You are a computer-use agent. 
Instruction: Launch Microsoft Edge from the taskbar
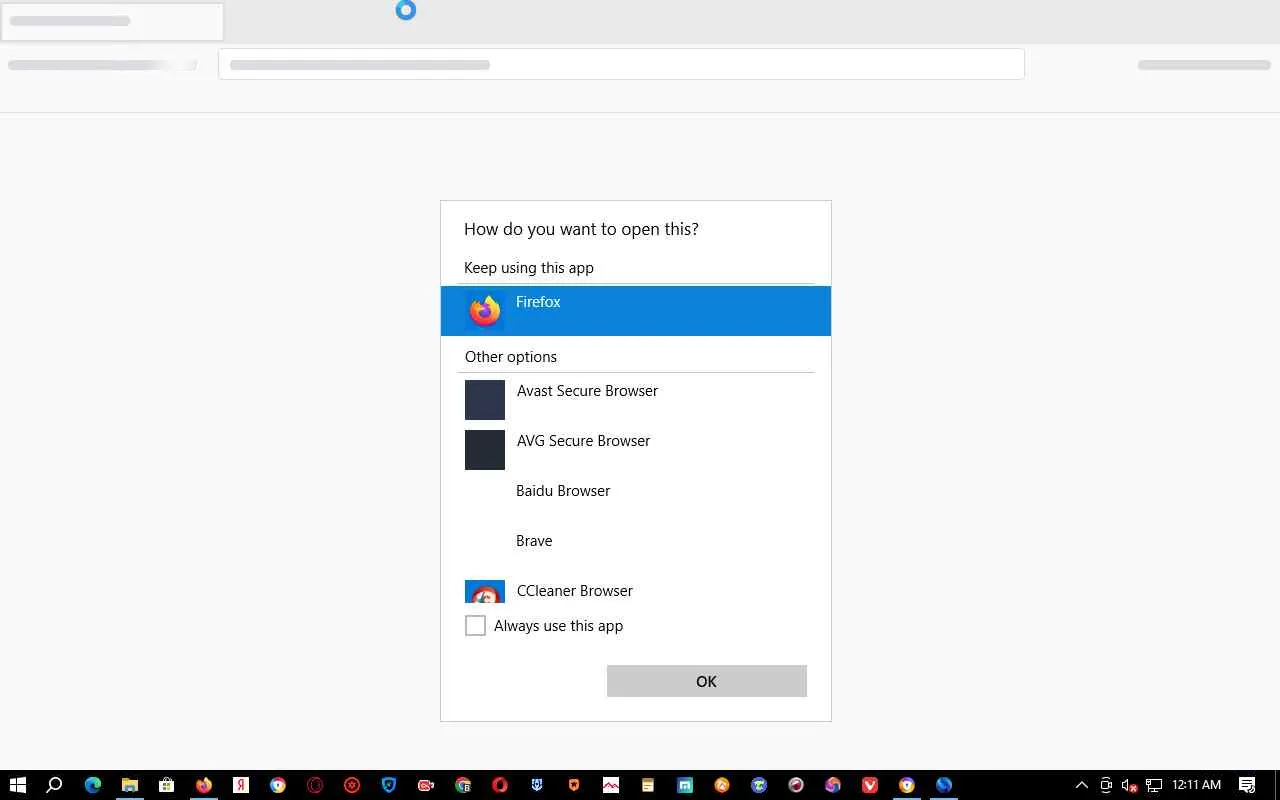click(92, 785)
